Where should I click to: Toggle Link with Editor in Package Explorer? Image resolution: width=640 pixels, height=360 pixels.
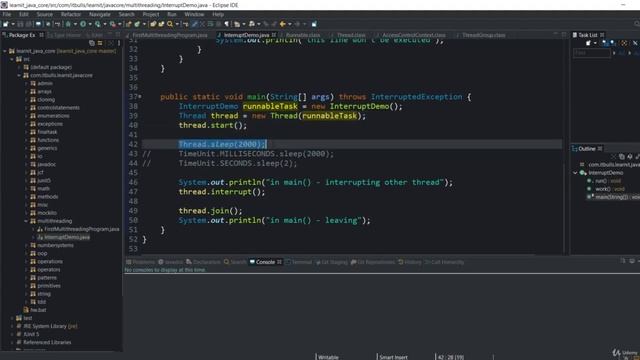[100, 43]
